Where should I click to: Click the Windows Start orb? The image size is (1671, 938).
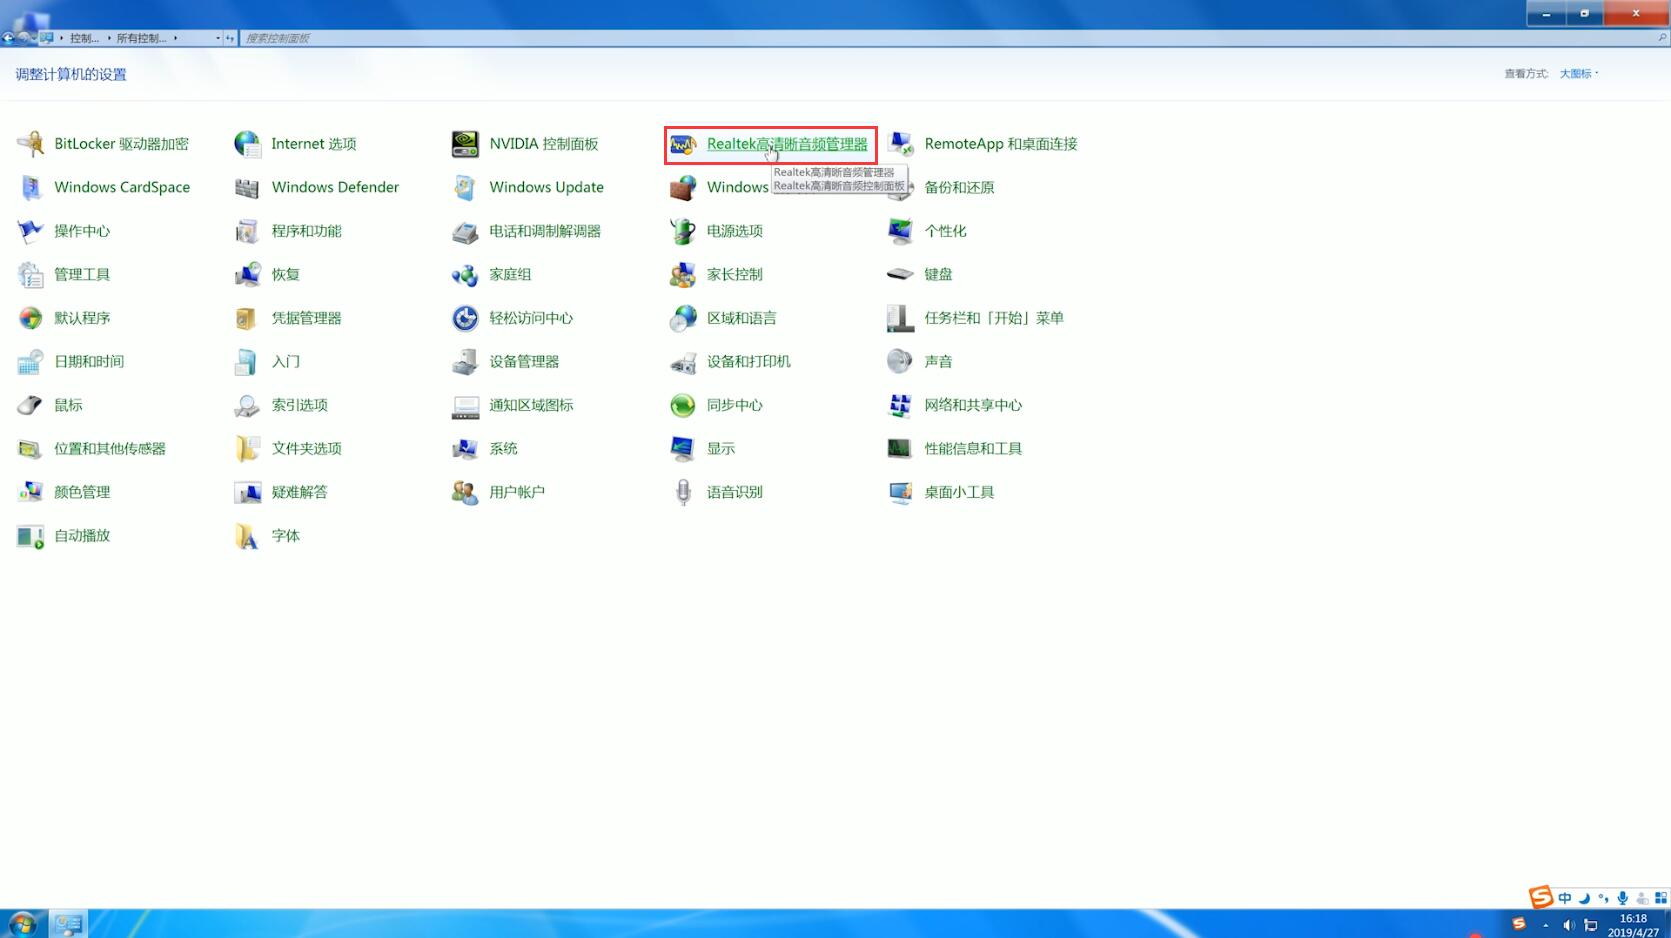pos(22,924)
